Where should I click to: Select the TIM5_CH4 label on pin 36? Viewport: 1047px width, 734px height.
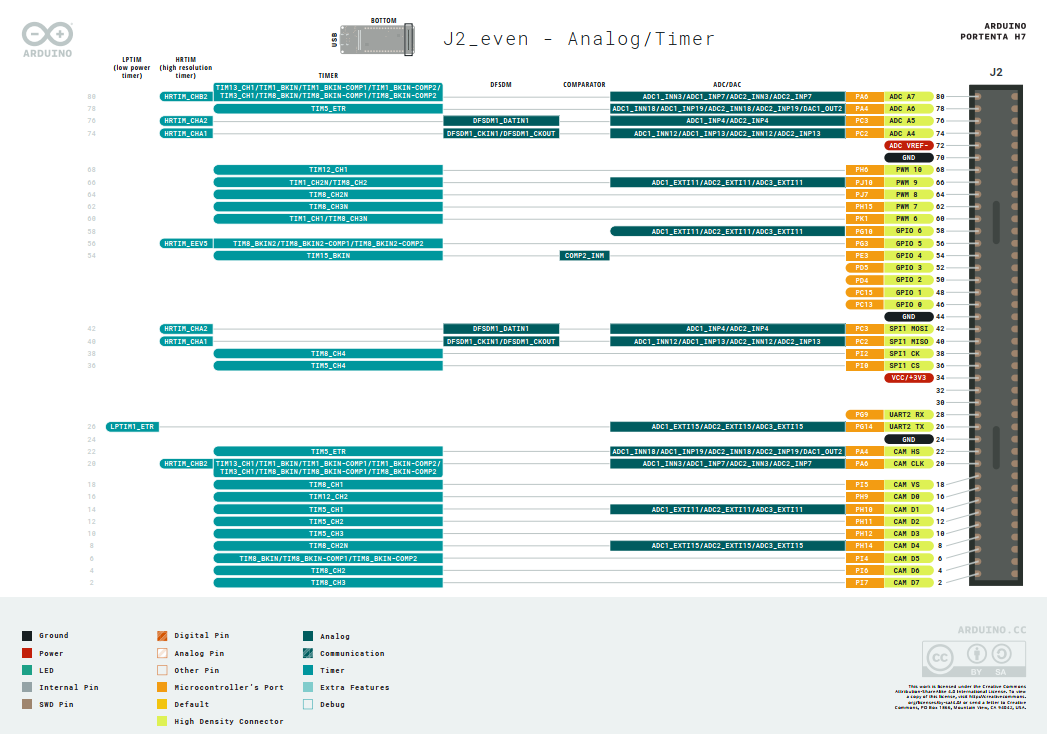[x=328, y=366]
